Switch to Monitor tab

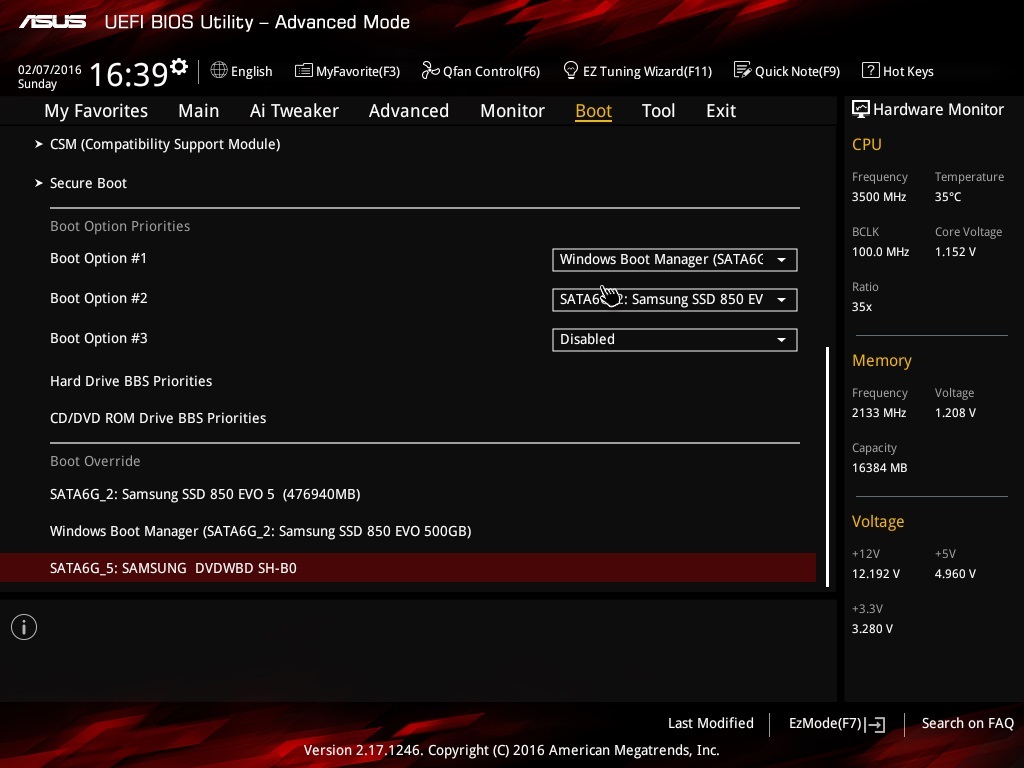[512, 110]
